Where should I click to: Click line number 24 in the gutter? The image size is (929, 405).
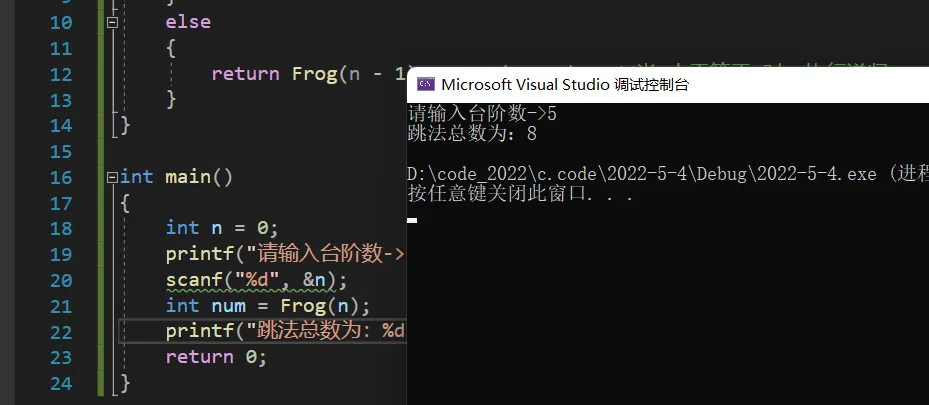(x=60, y=384)
